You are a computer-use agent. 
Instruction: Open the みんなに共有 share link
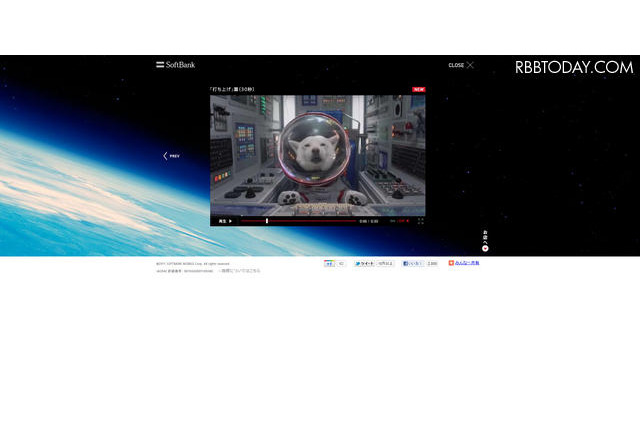pyautogui.click(x=464, y=263)
